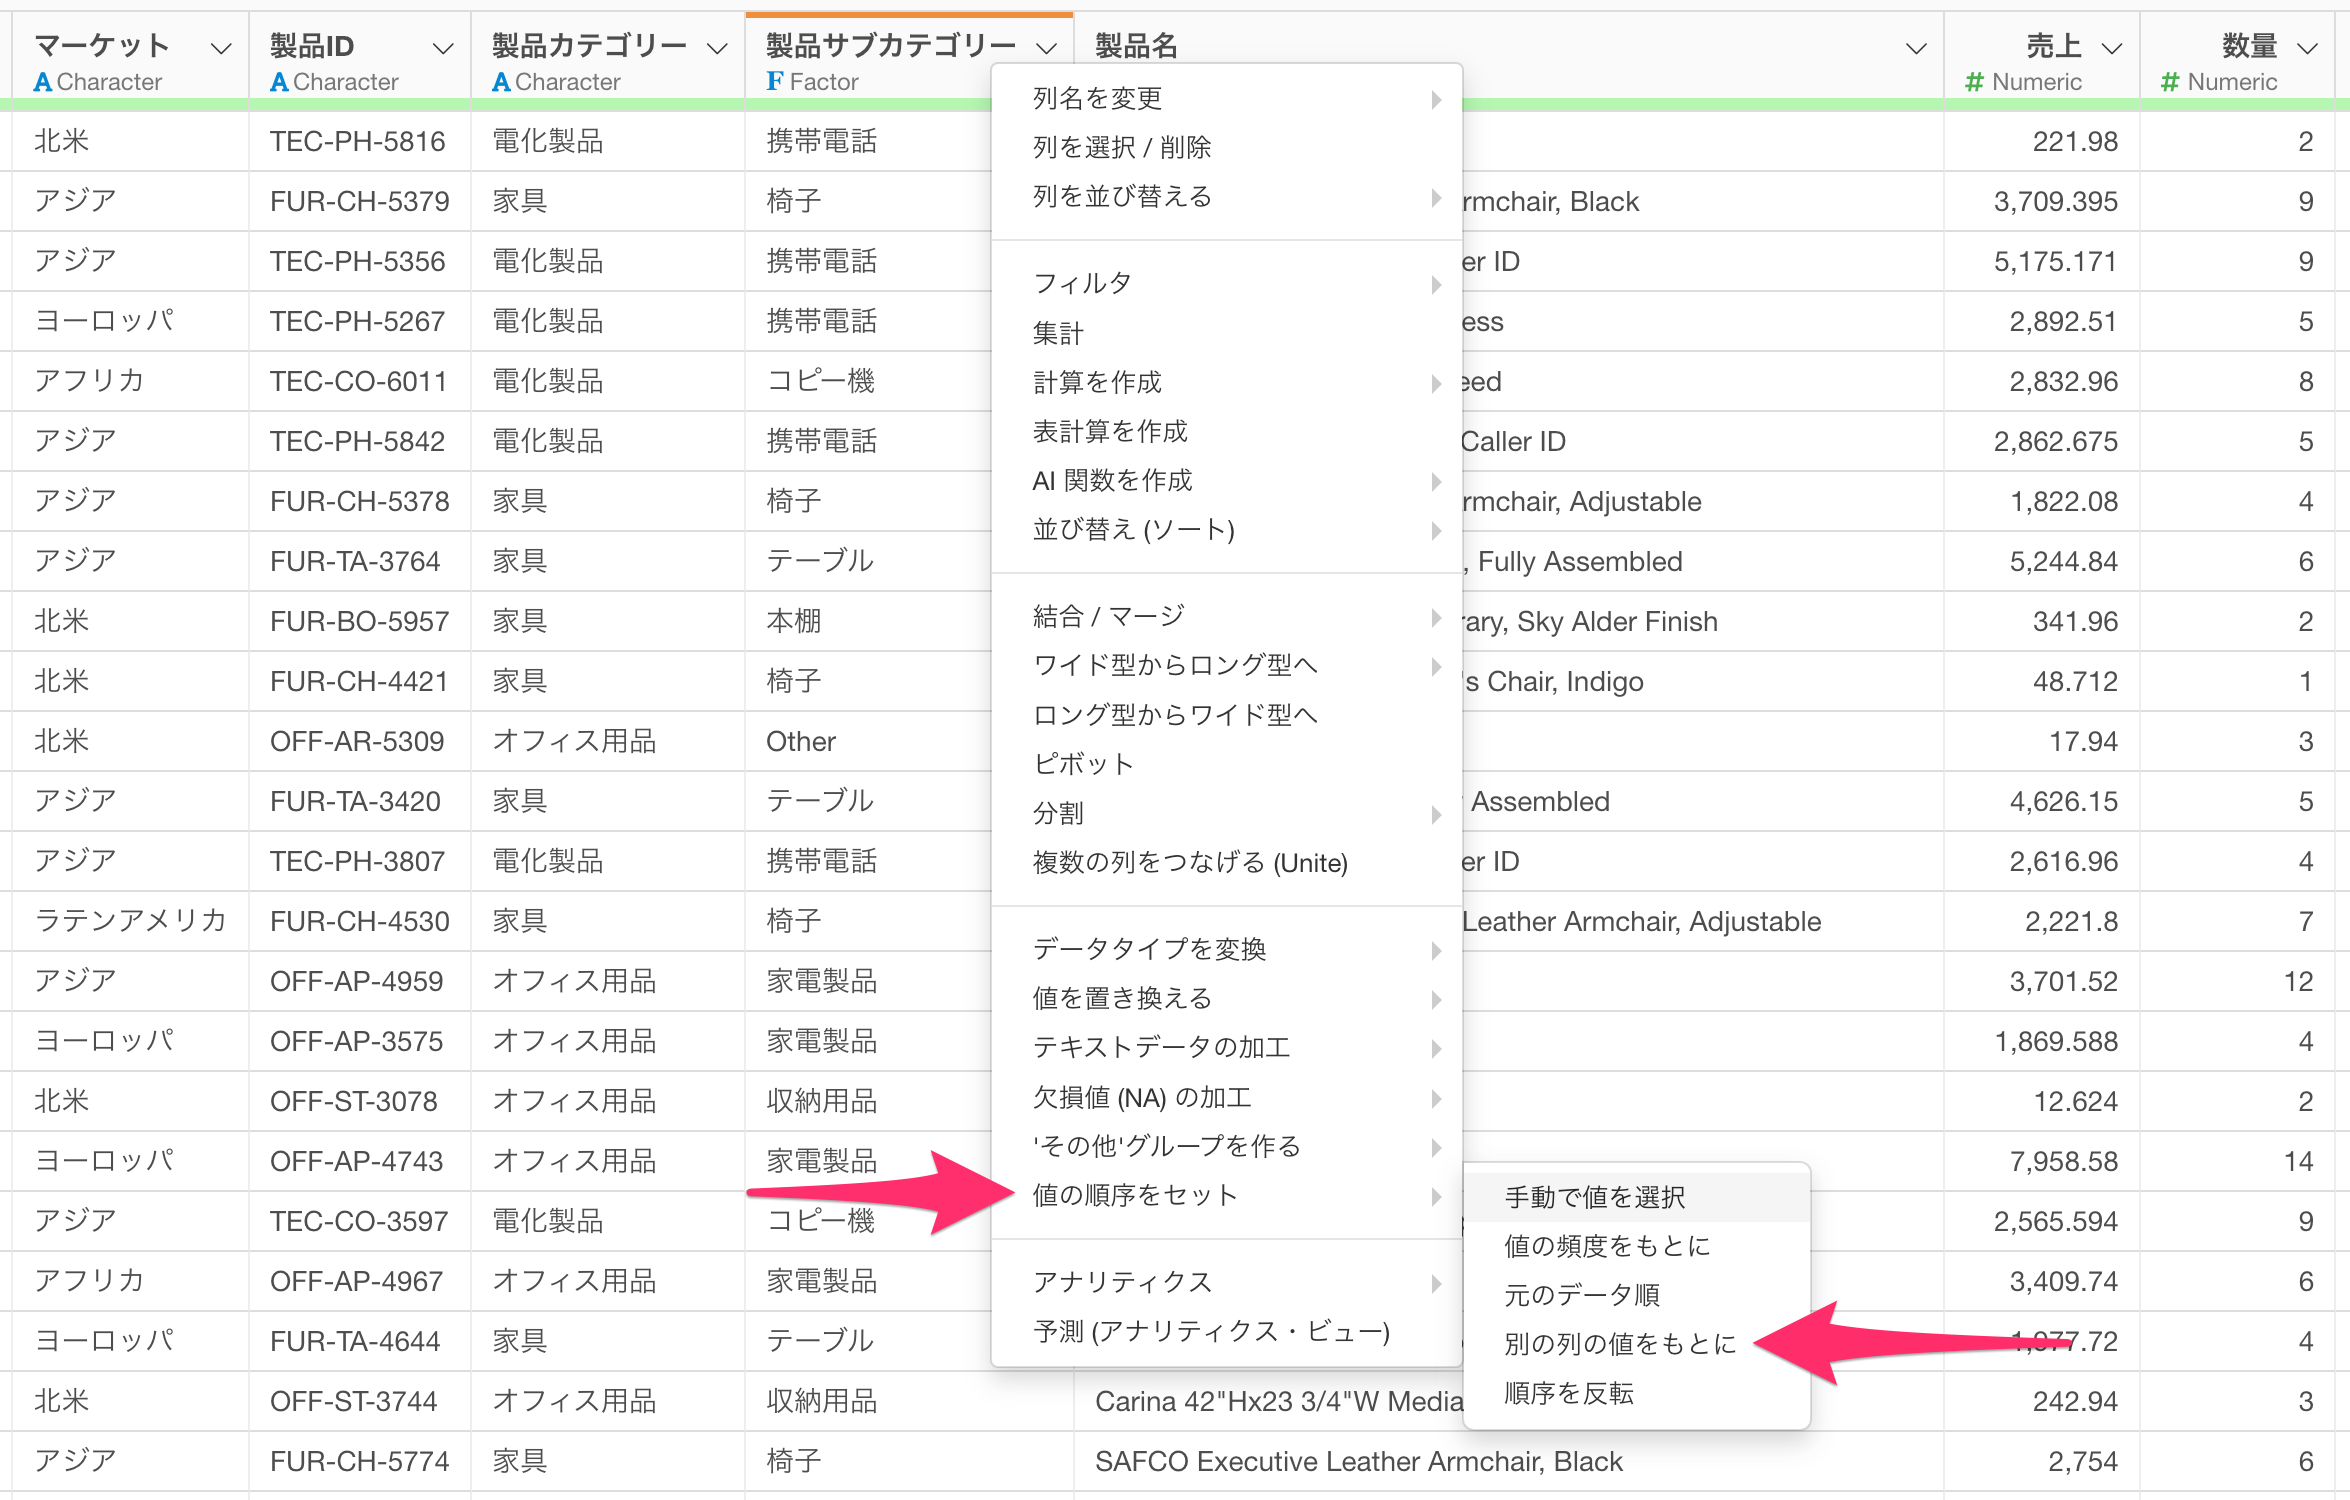Click Numeric hash icon under 数量

click(2169, 82)
